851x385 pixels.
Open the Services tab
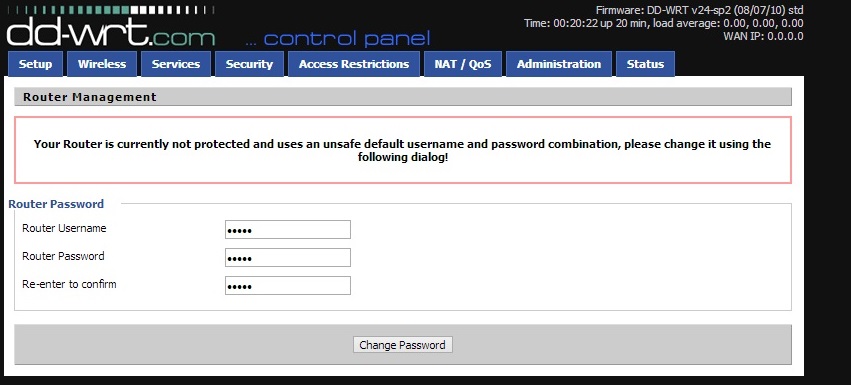[176, 64]
